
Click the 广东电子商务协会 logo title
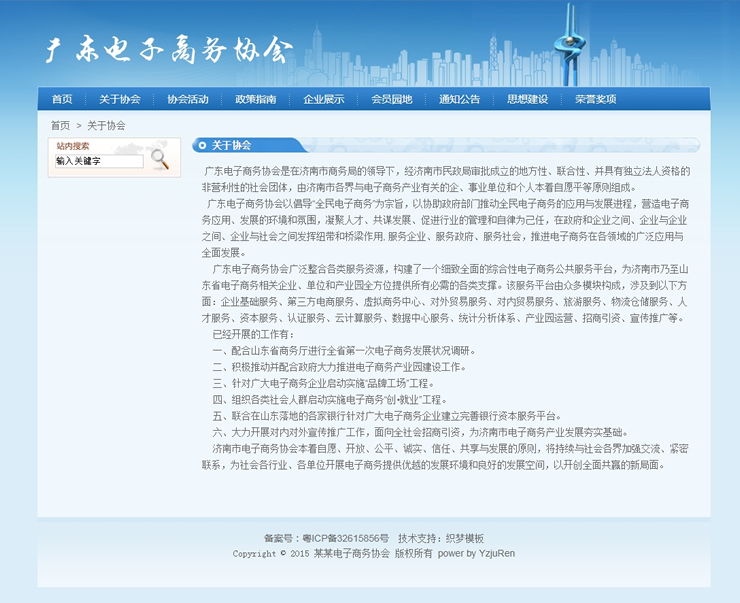click(170, 50)
